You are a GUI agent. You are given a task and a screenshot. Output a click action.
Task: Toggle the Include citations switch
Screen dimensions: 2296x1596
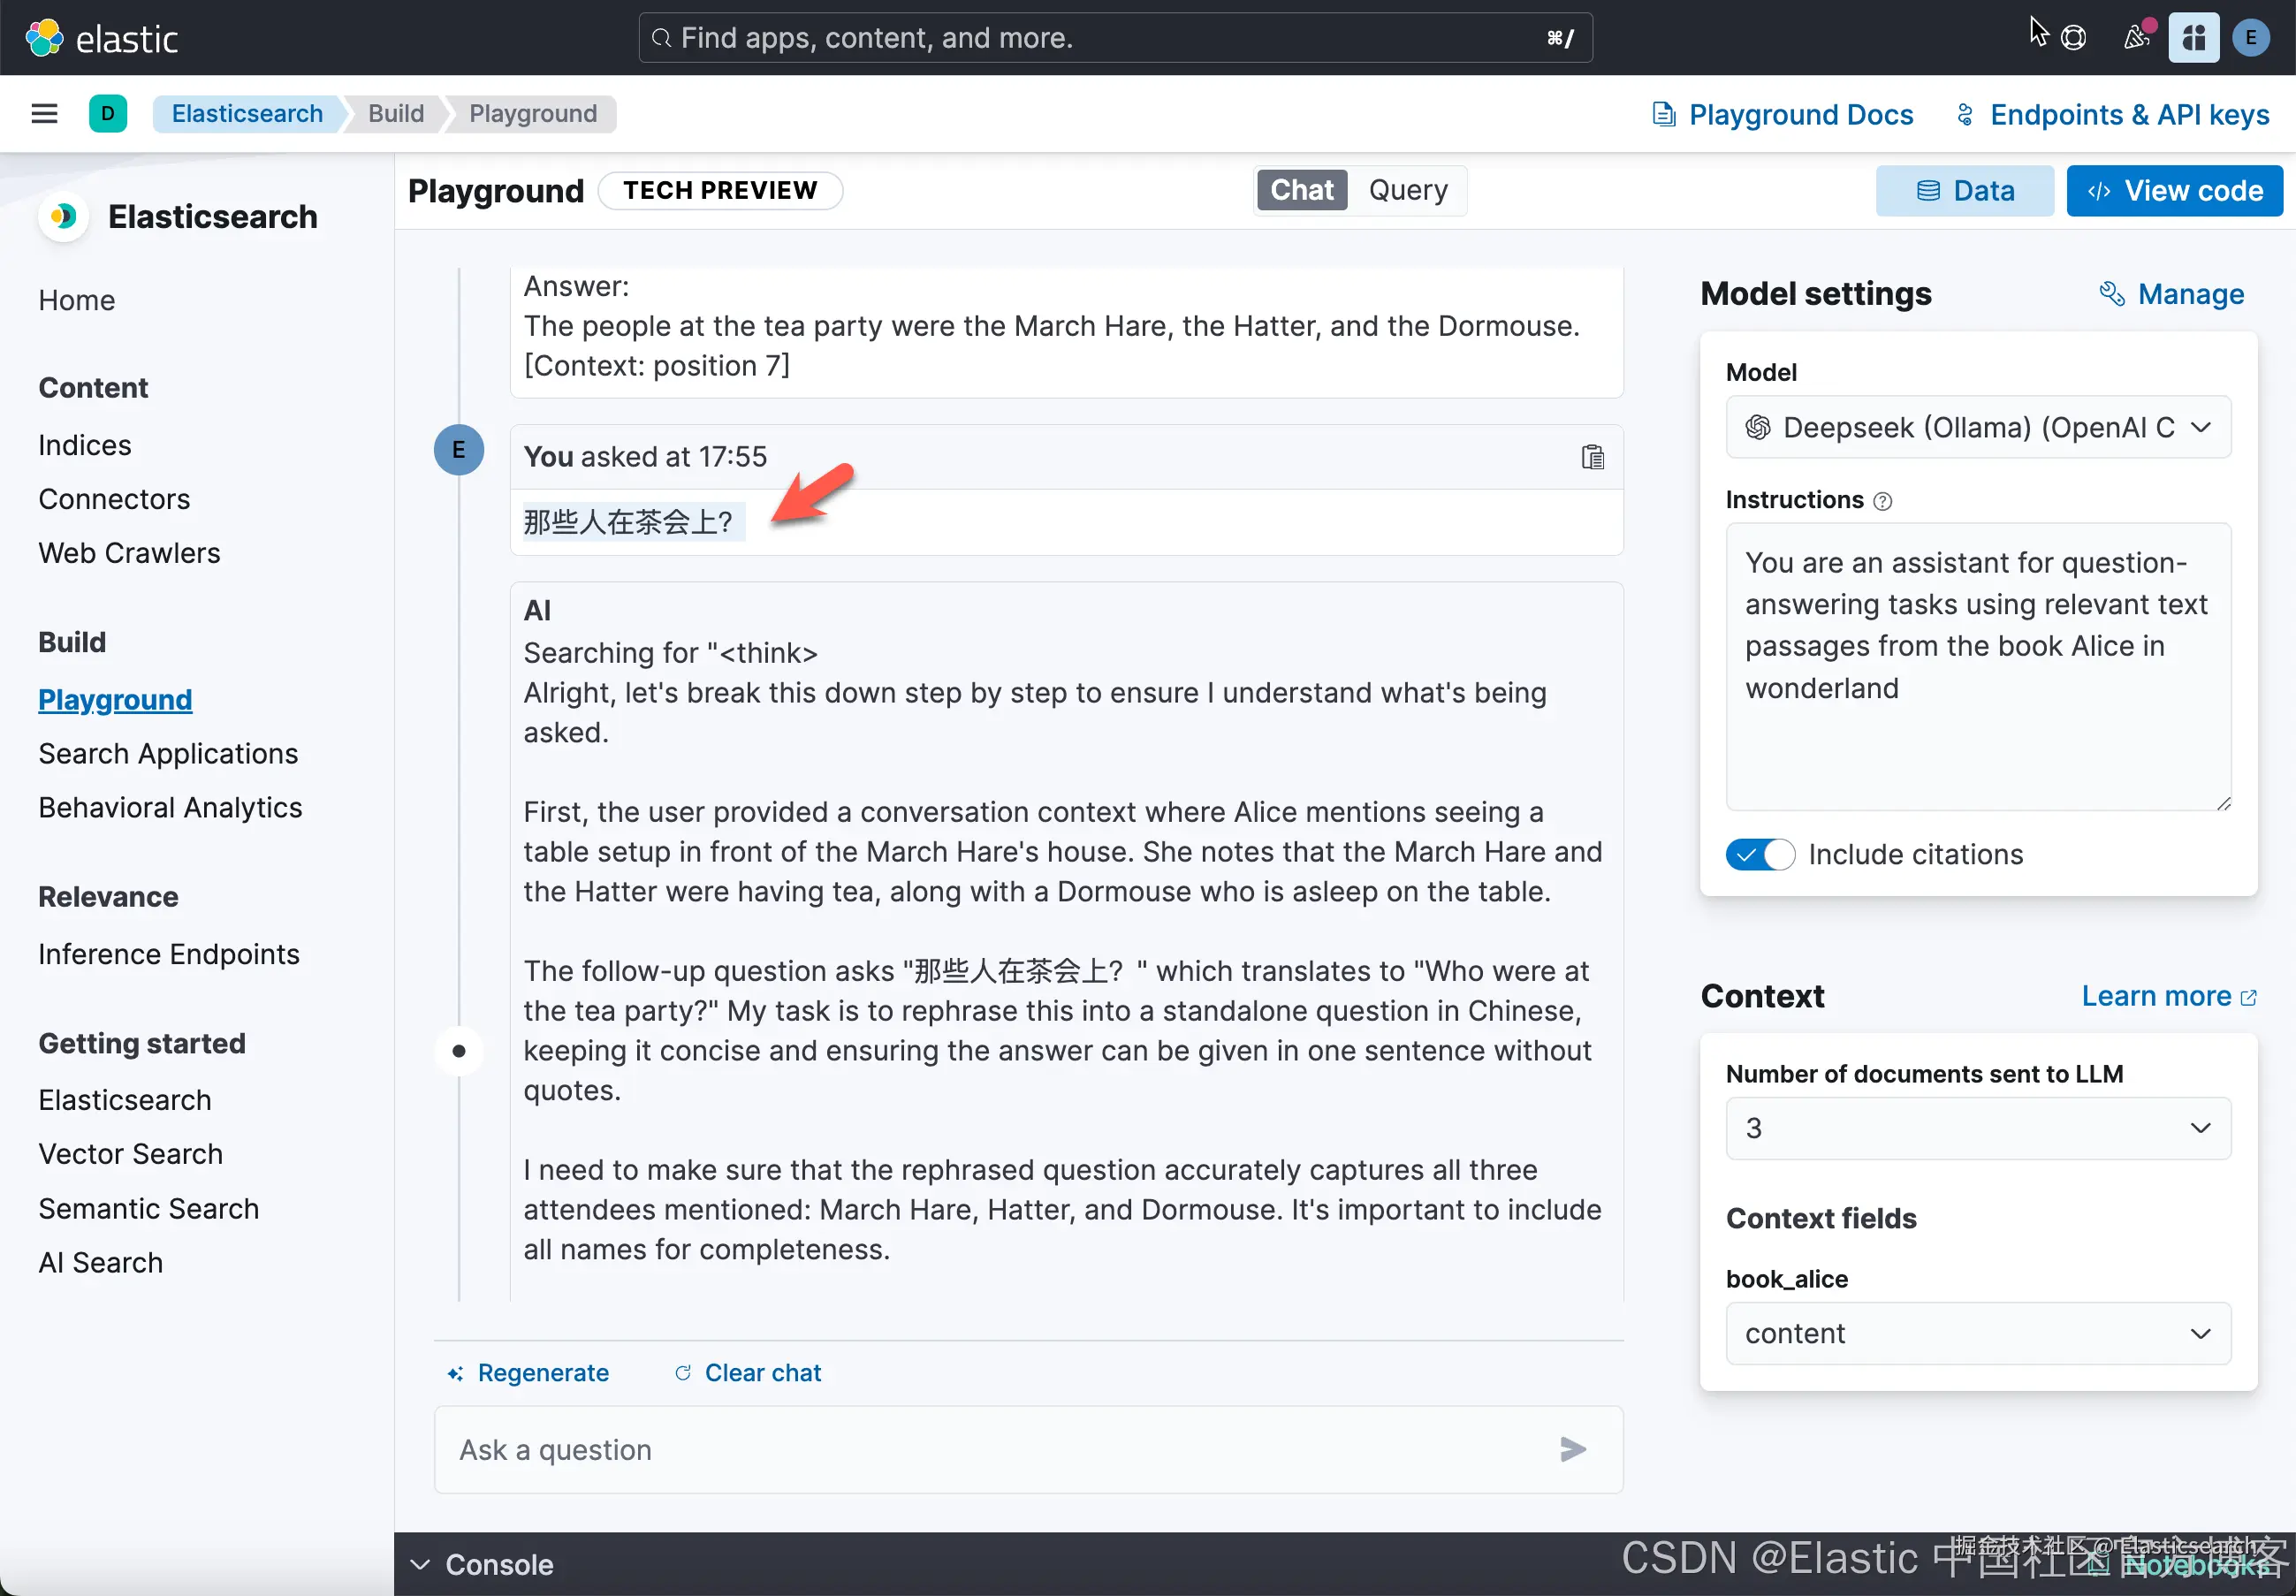[1759, 854]
